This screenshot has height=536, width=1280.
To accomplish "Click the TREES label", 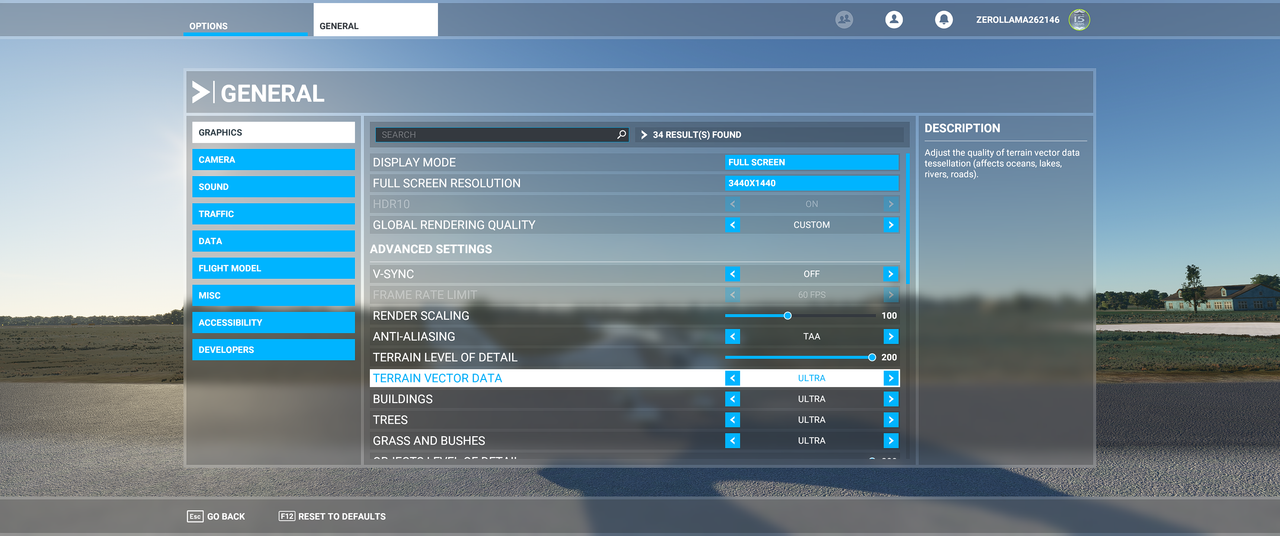I will coord(390,420).
